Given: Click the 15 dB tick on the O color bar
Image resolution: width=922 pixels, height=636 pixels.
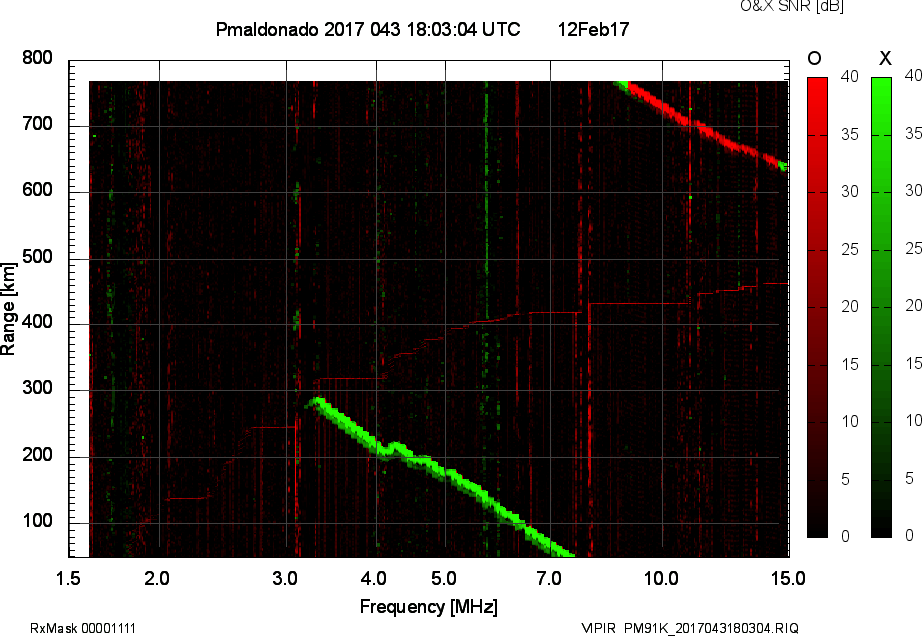Looking at the screenshot, I should click(849, 364).
